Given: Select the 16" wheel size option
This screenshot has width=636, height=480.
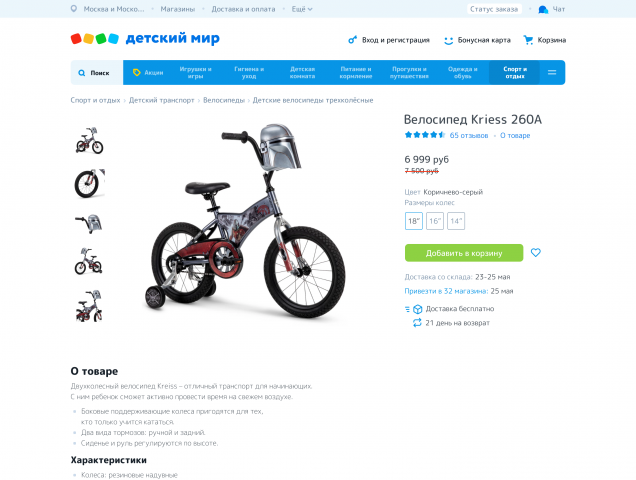Looking at the screenshot, I should pyautogui.click(x=435, y=221).
